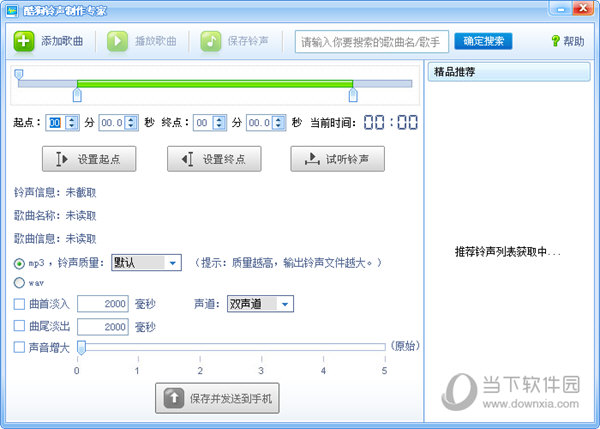600x429 pixels.
Task: Click the start minutes spinner arrows
Action: click(72, 123)
